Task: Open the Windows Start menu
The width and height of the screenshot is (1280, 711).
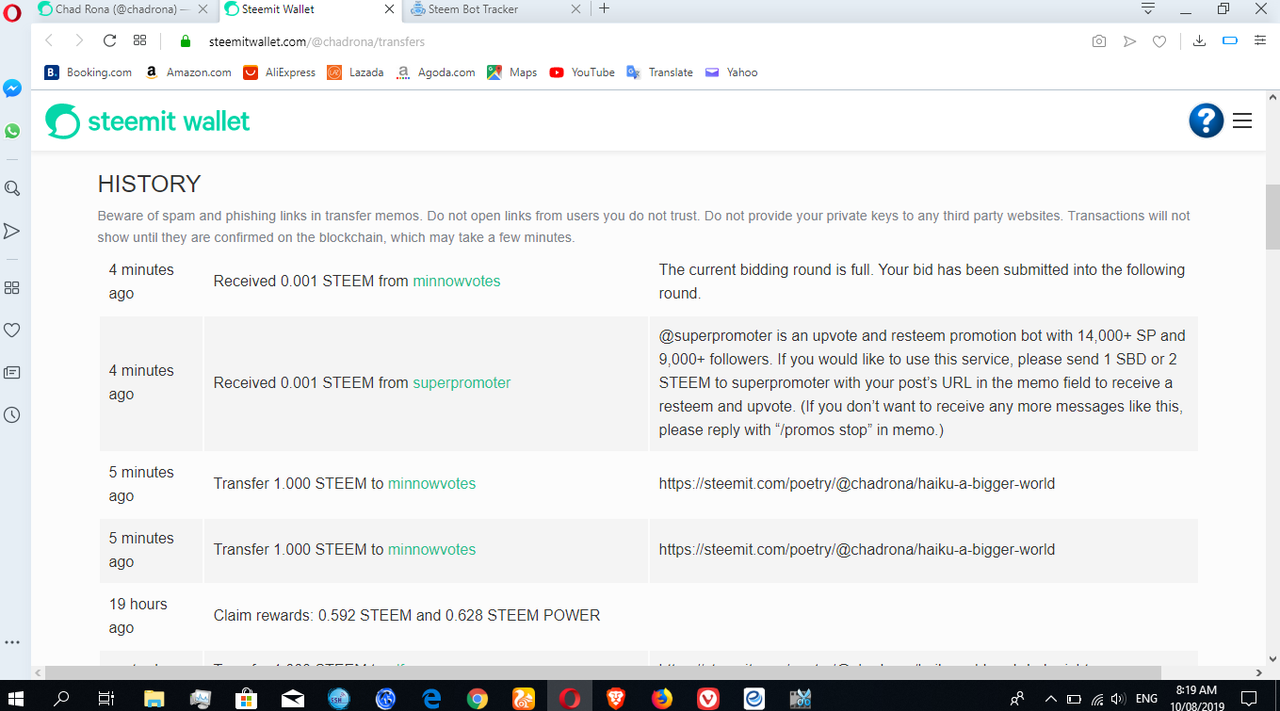Action: [18, 697]
